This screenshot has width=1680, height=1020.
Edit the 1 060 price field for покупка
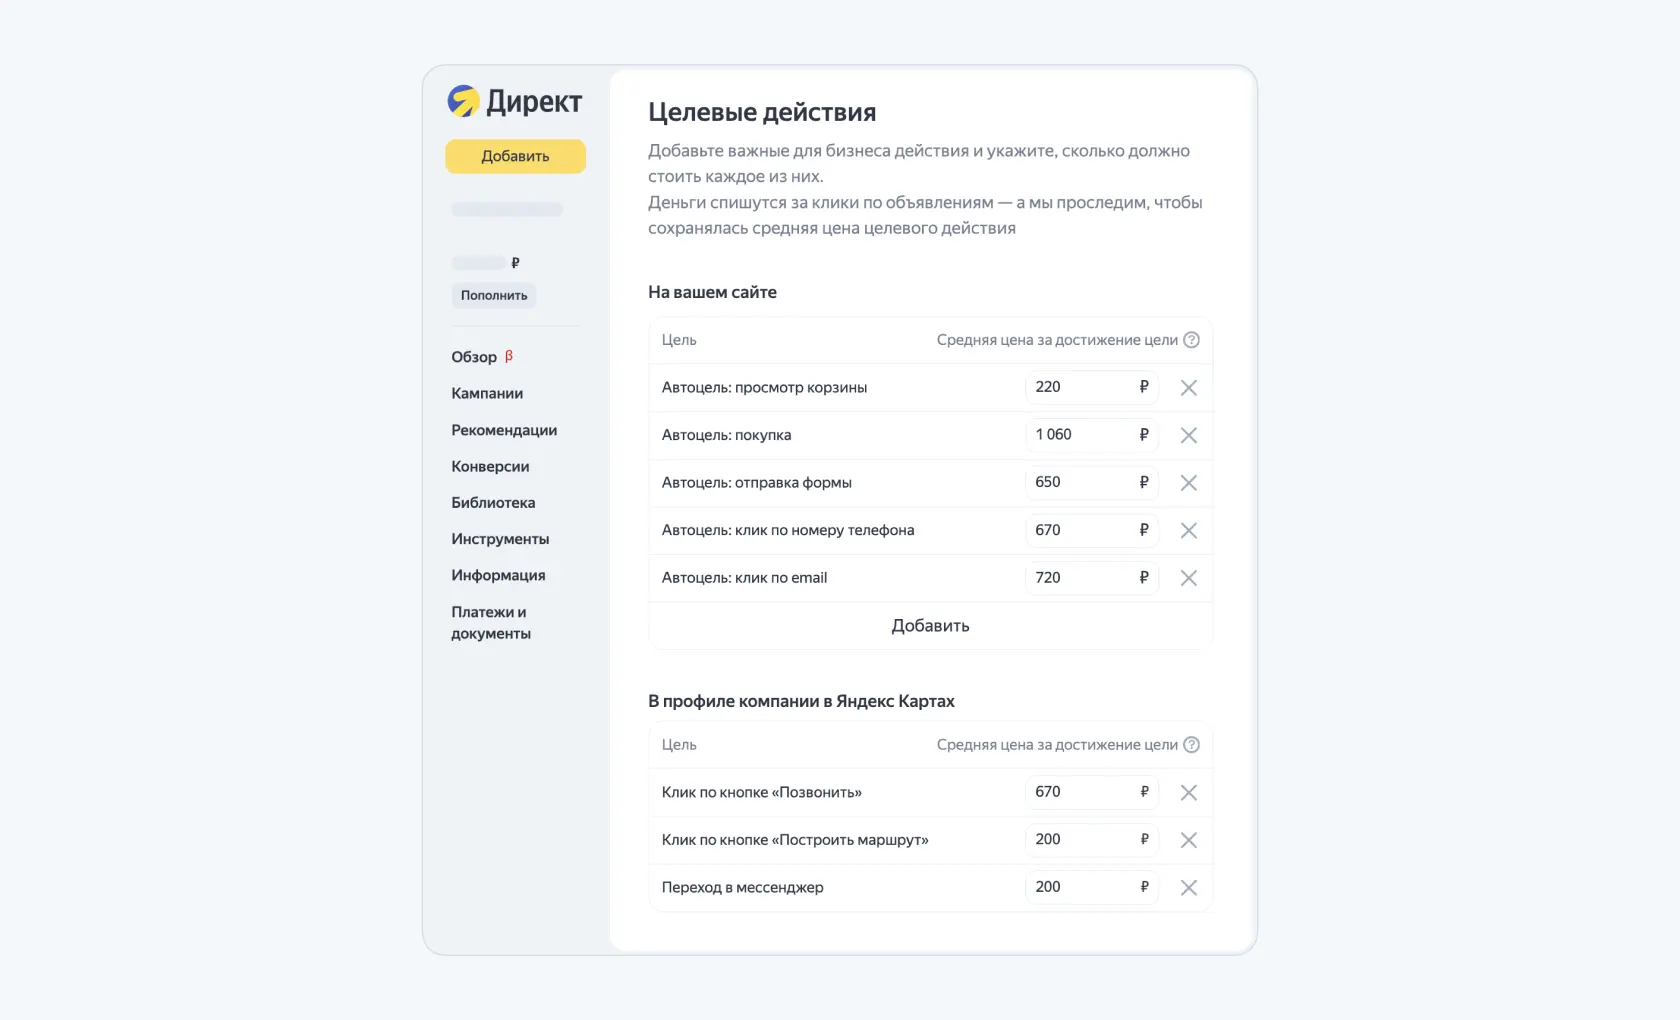tap(1091, 435)
